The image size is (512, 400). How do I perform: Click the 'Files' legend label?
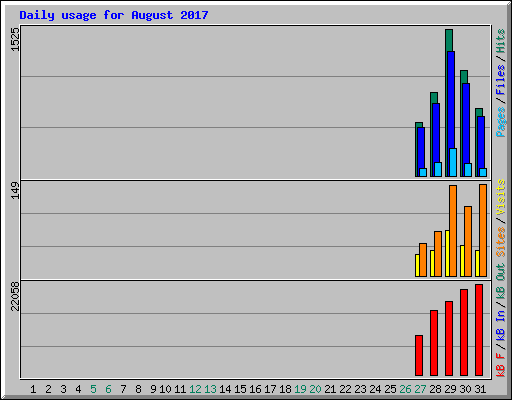coord(501,80)
